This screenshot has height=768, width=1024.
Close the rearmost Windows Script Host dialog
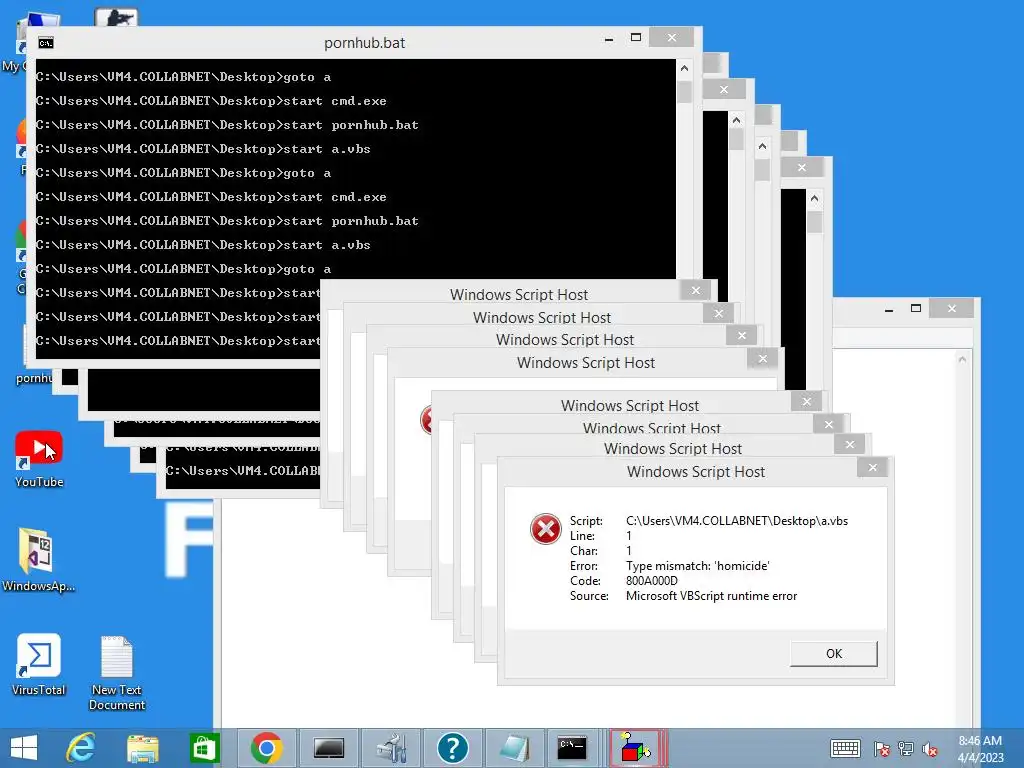(696, 290)
